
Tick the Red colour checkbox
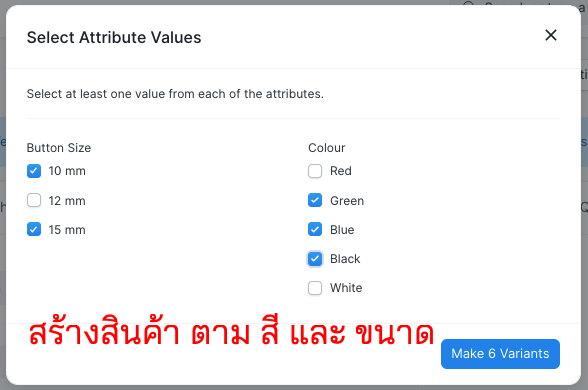click(315, 171)
